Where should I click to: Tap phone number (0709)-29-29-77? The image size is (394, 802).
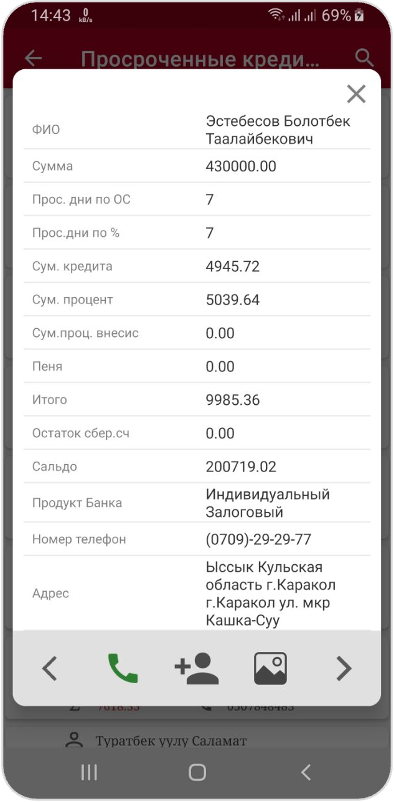point(258,539)
